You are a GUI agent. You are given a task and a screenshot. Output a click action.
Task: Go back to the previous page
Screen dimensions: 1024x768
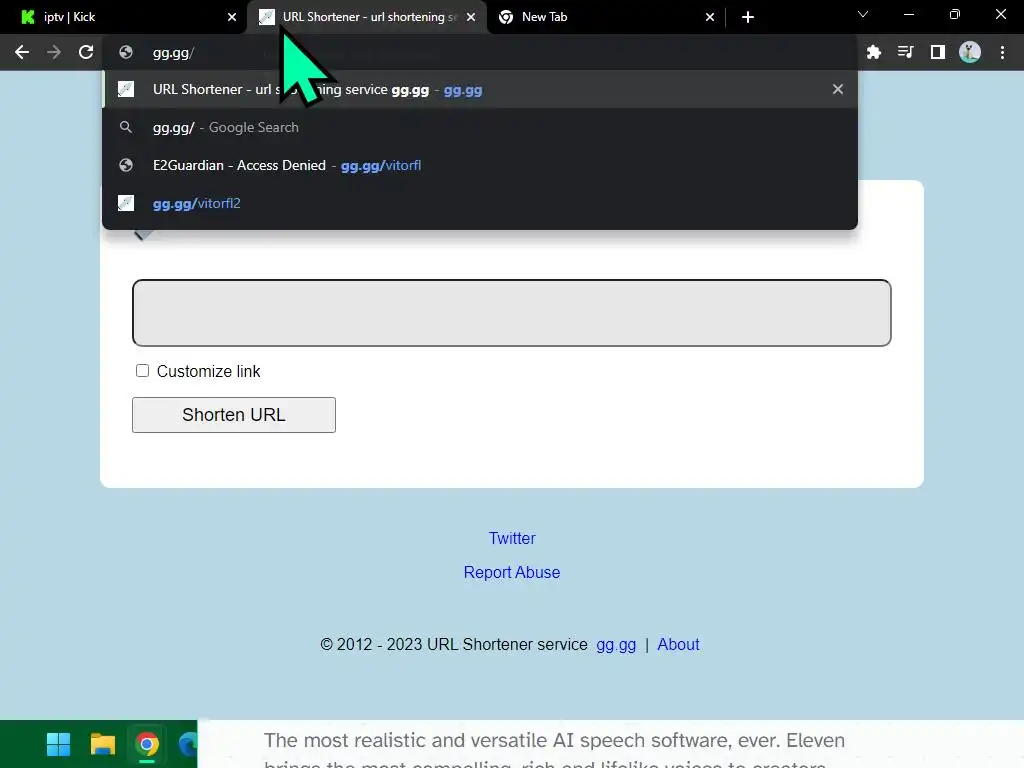click(x=22, y=52)
